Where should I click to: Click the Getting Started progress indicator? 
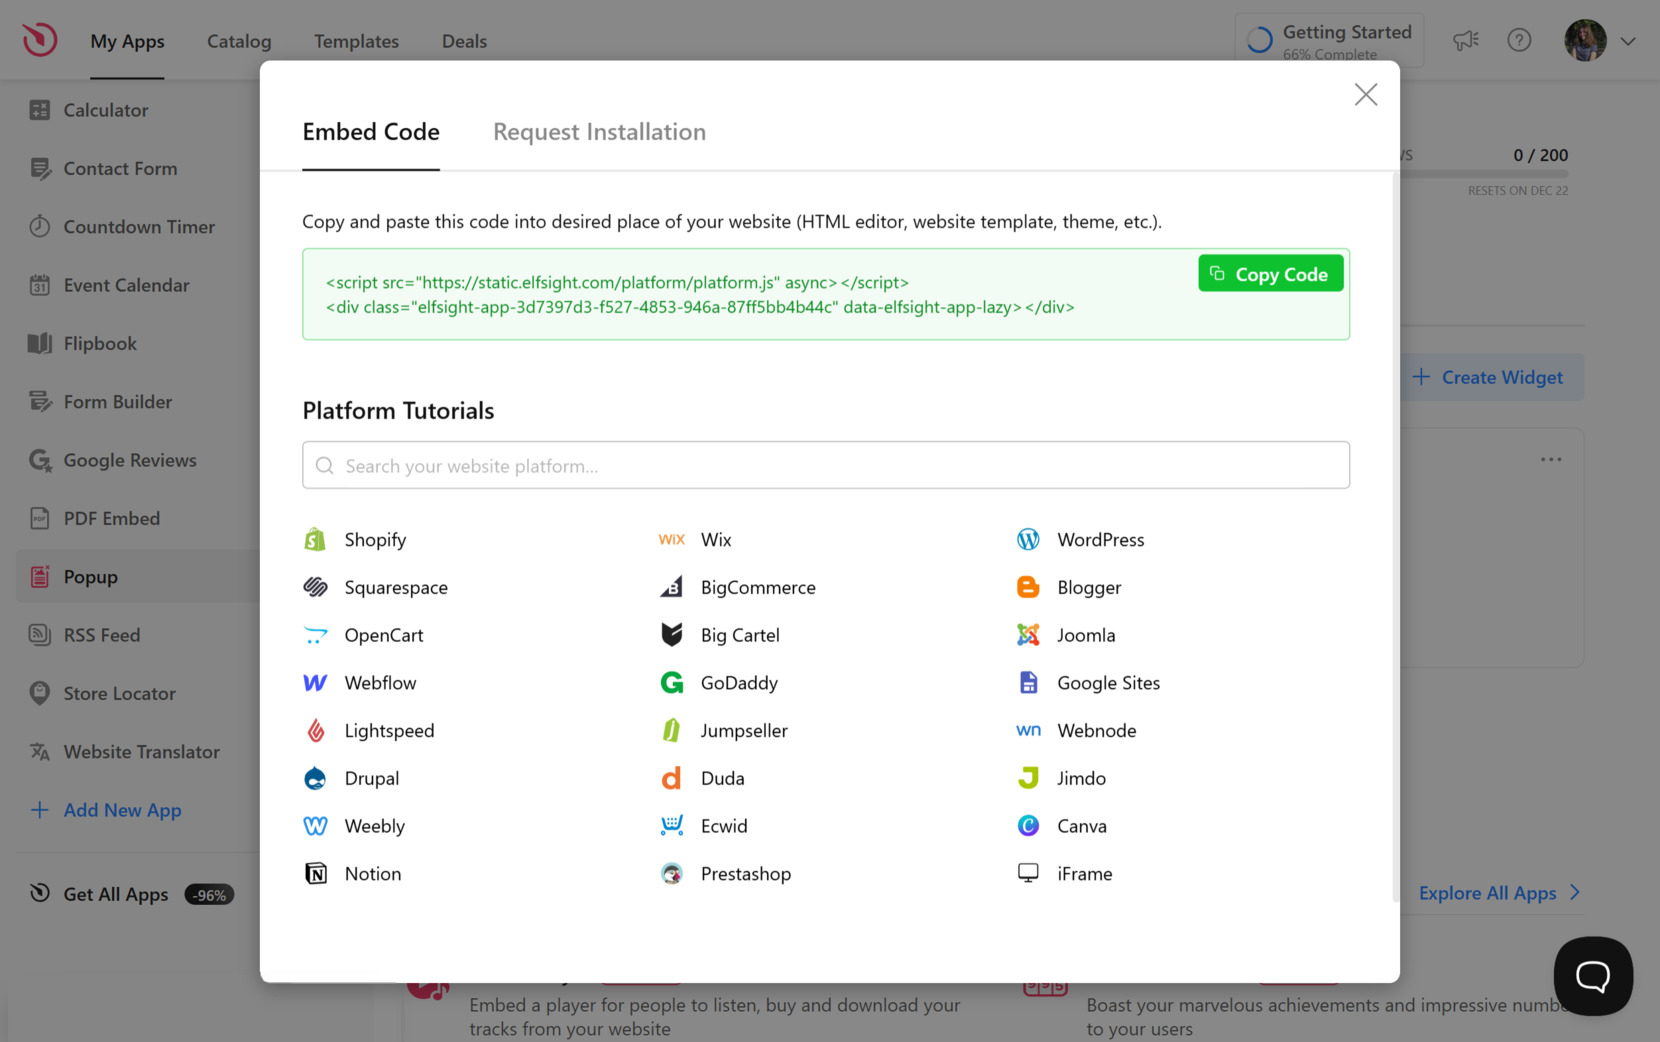point(1328,40)
